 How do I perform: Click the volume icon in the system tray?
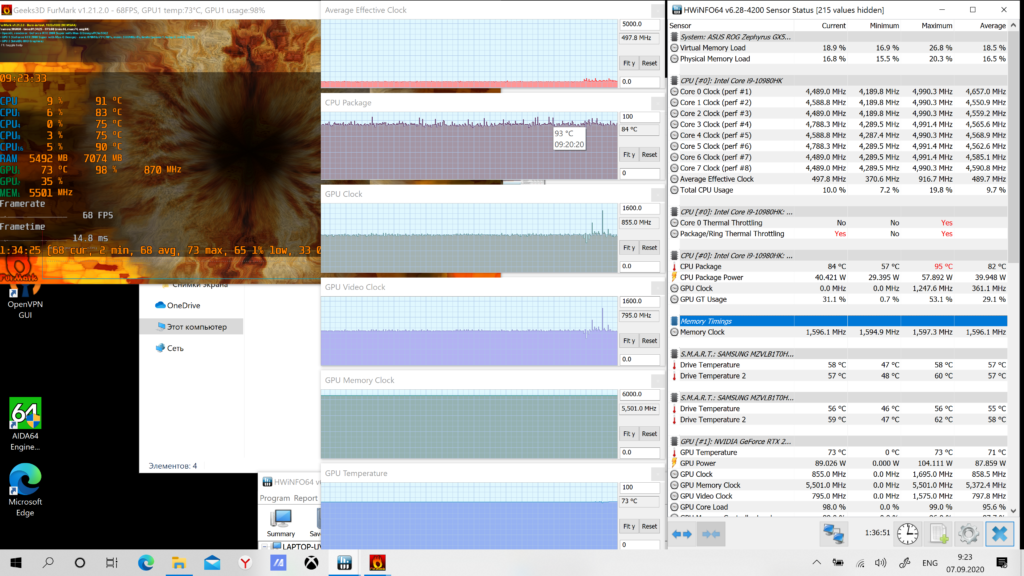coord(881,563)
